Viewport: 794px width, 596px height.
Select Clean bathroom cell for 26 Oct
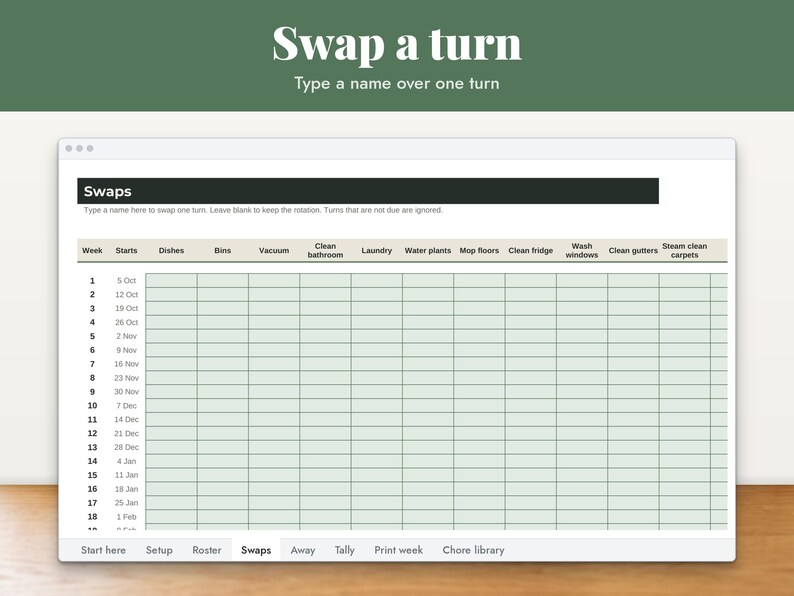325,323
